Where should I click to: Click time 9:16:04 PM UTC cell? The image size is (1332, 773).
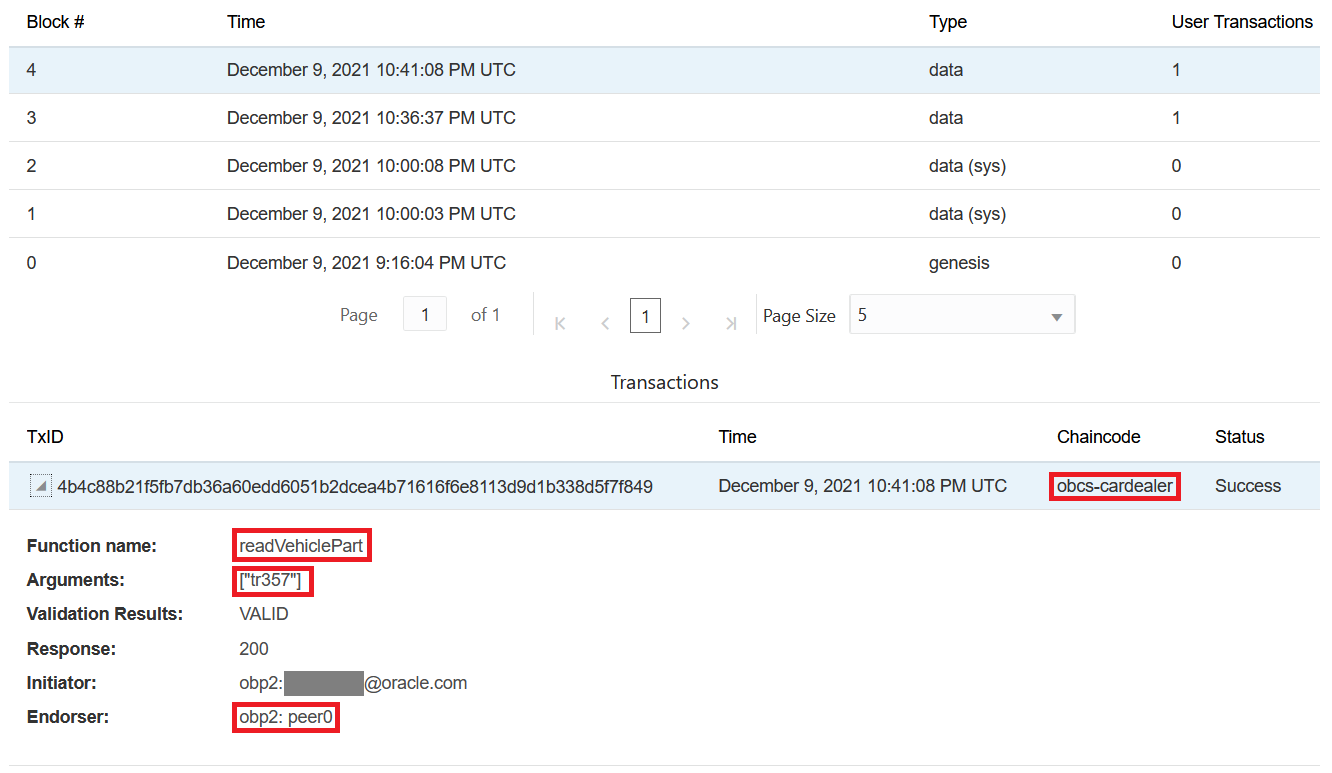[x=366, y=263]
